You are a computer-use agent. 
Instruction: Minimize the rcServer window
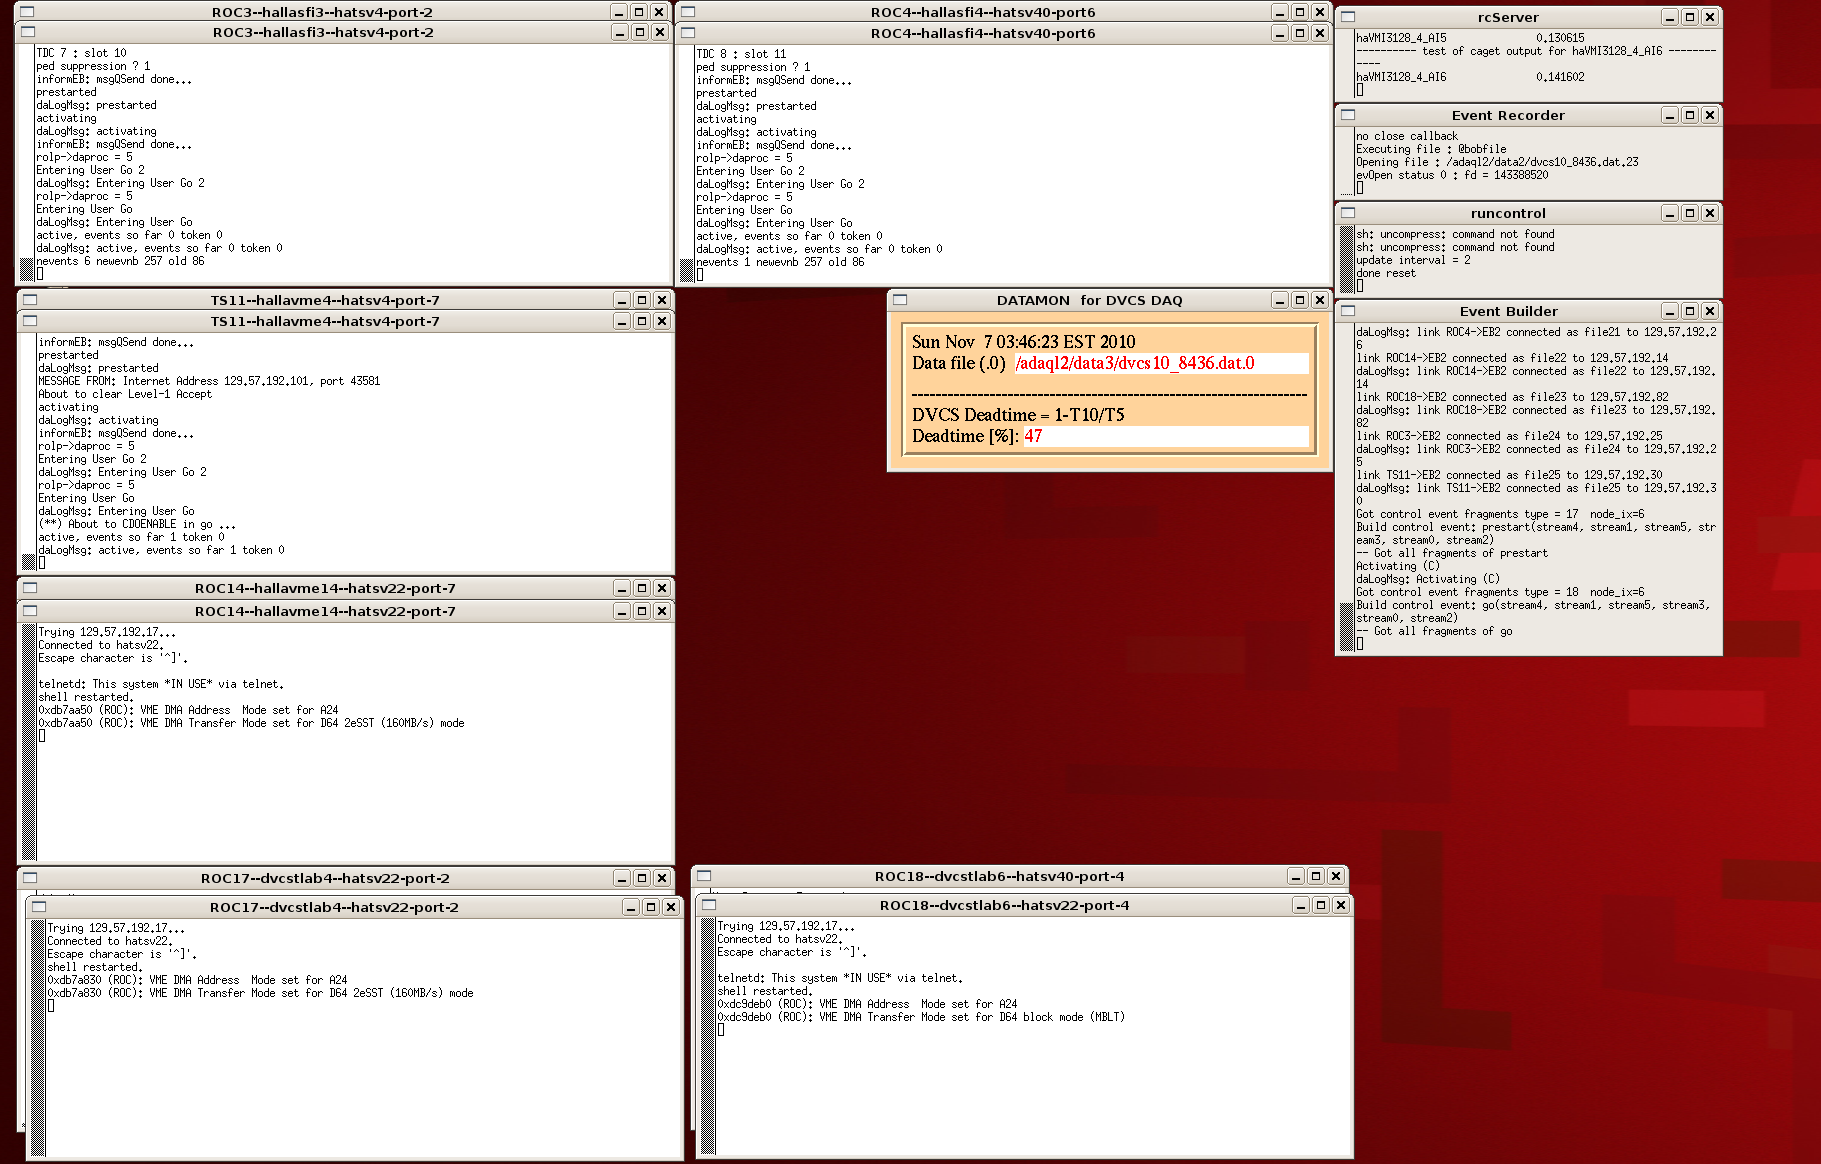point(1670,17)
